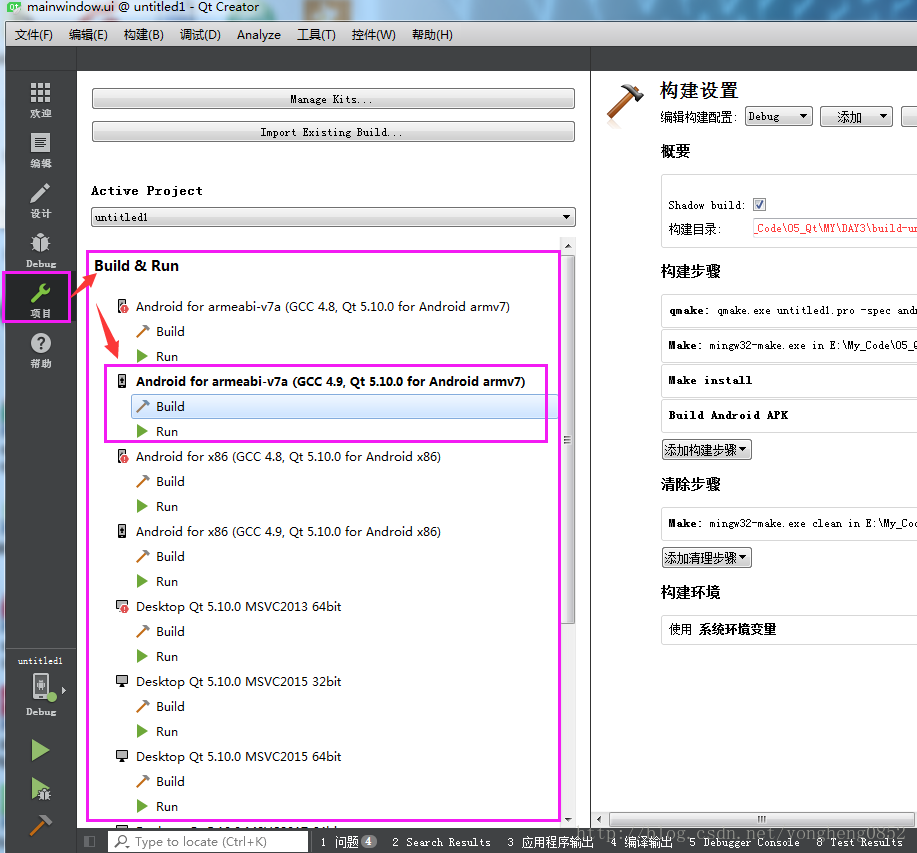Click Import Existing Build button

(333, 132)
